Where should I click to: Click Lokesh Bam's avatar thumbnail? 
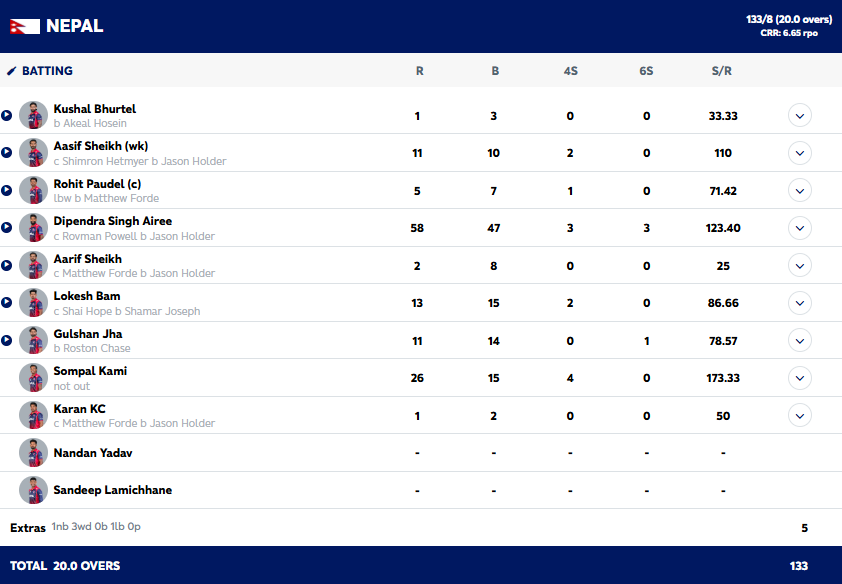tap(34, 303)
